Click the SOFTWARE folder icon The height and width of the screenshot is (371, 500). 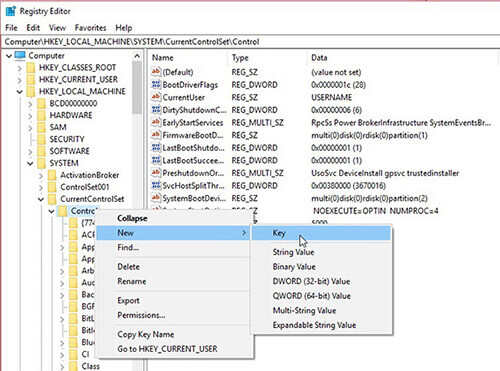(x=41, y=151)
